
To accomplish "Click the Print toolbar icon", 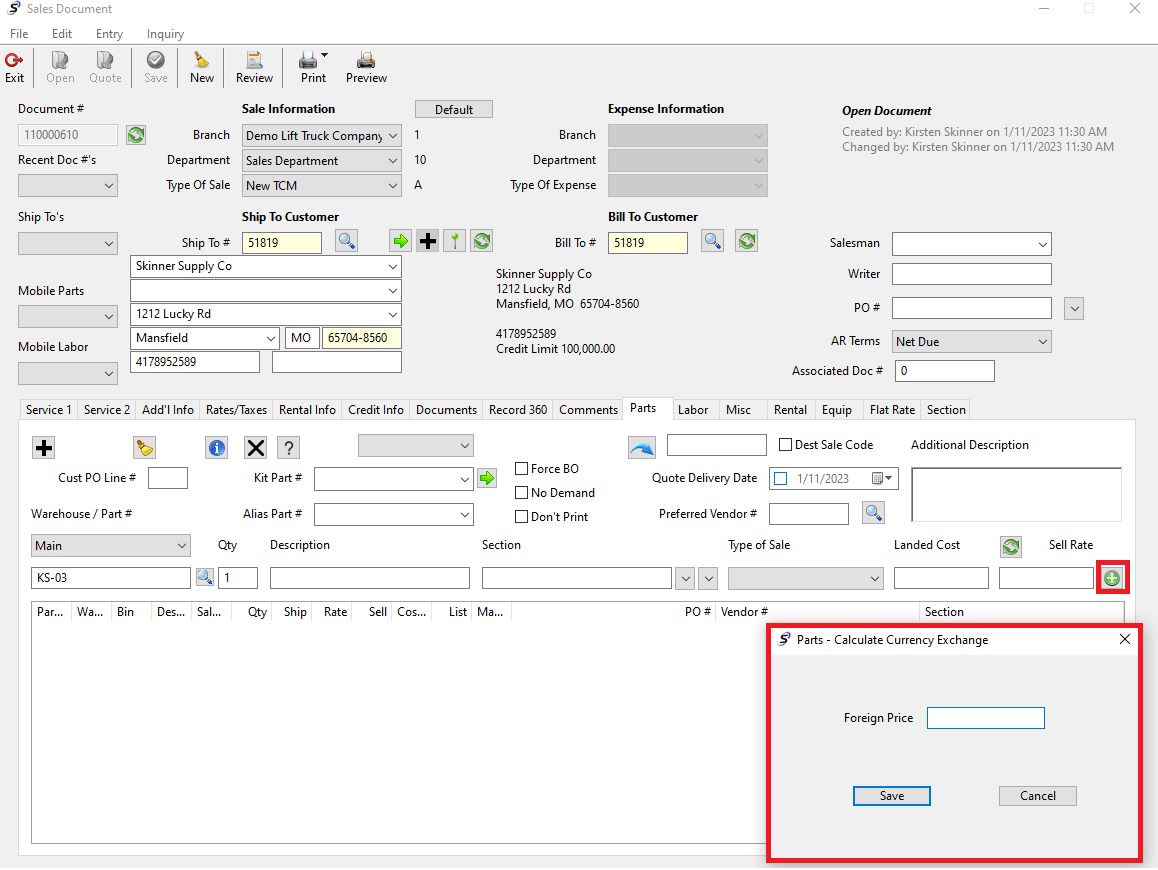I will tap(313, 67).
